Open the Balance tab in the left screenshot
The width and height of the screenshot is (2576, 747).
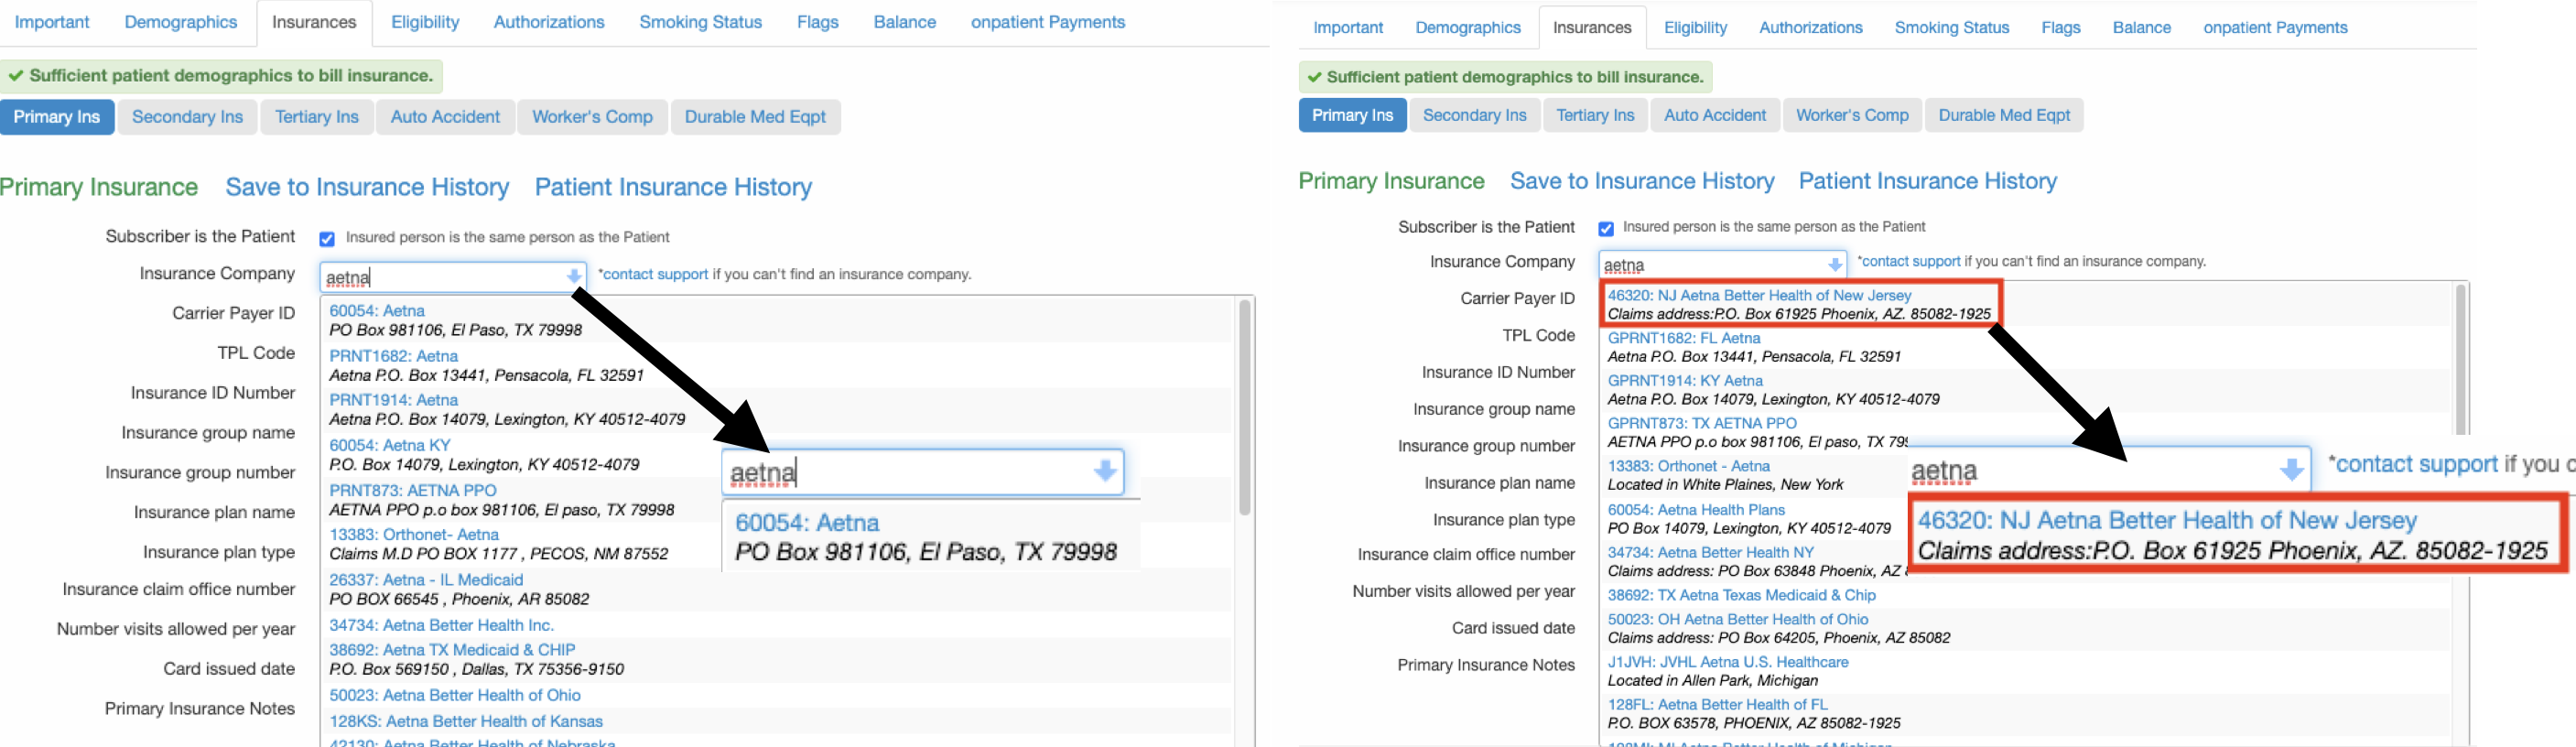click(x=904, y=22)
